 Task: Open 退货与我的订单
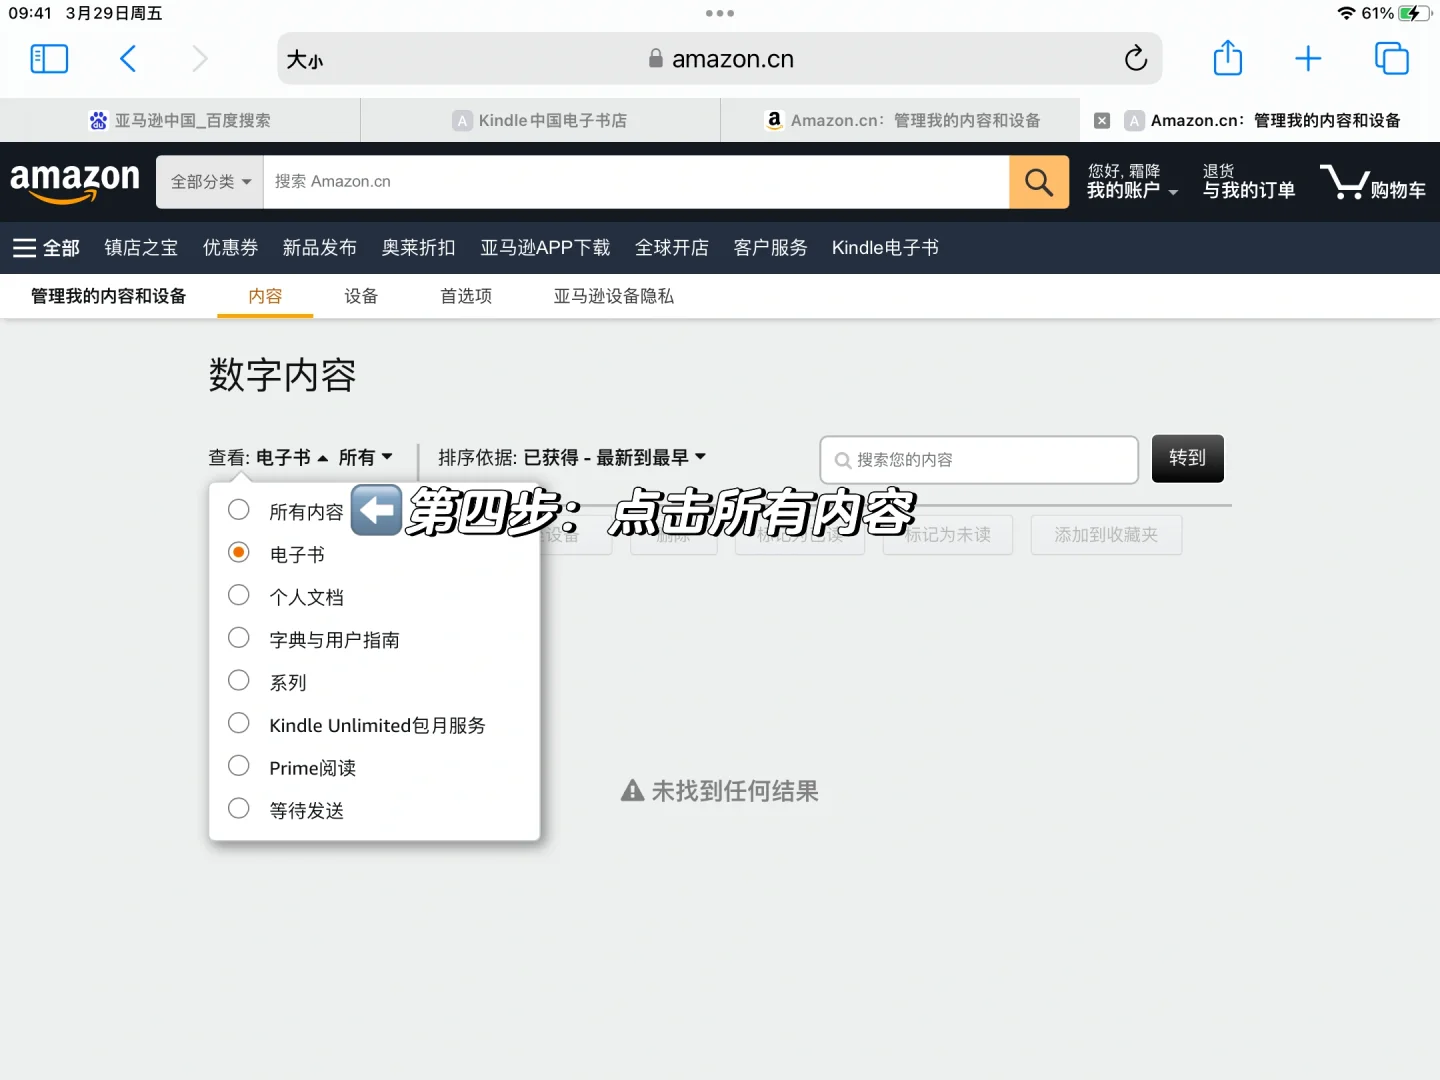(1248, 181)
